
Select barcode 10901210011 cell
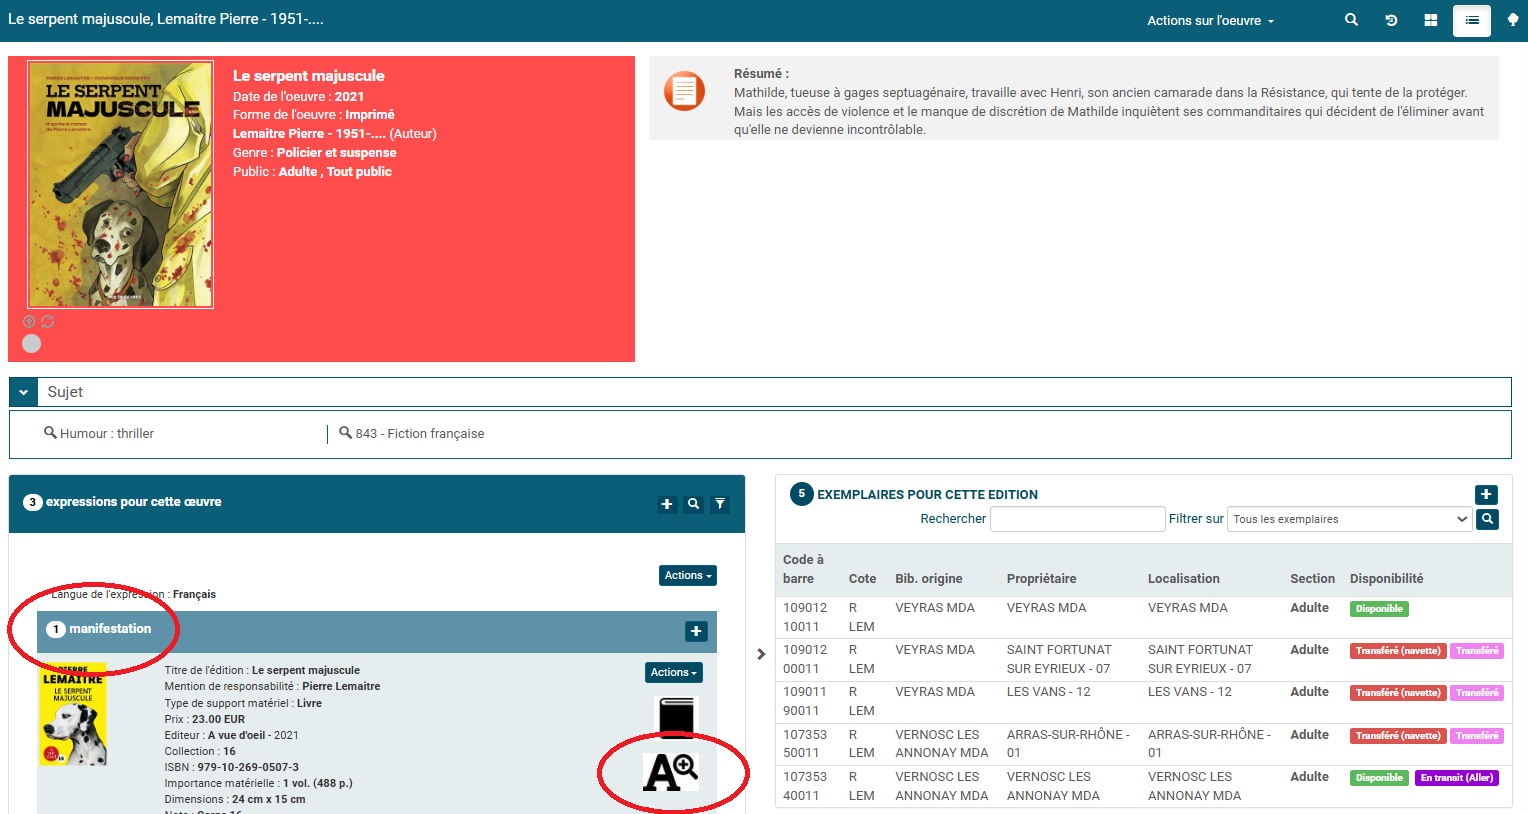coord(805,617)
